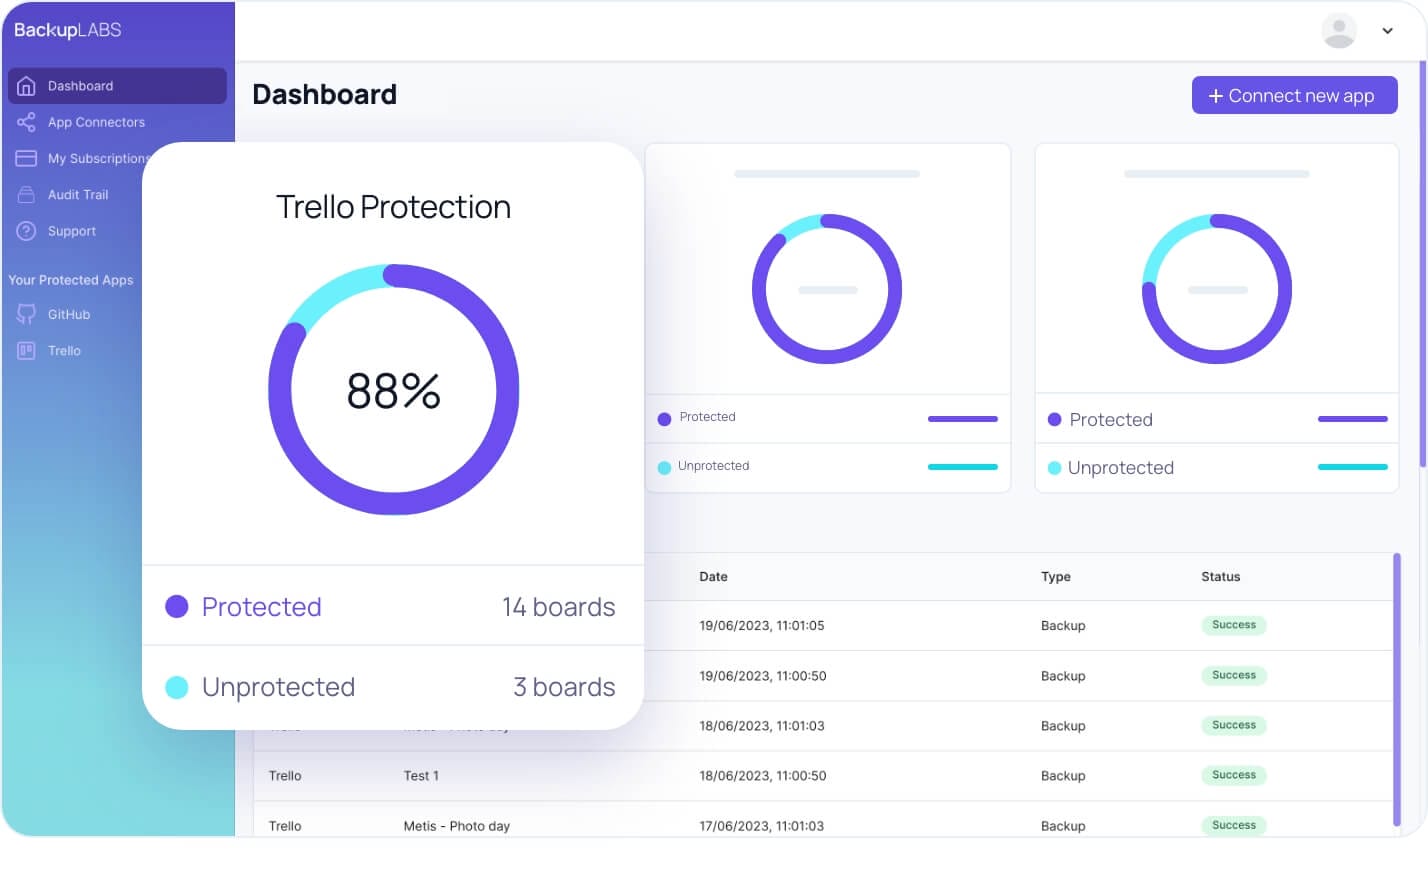The height and width of the screenshot is (882, 1428).
Task: Click the Trello Protection card title
Action: 393,207
